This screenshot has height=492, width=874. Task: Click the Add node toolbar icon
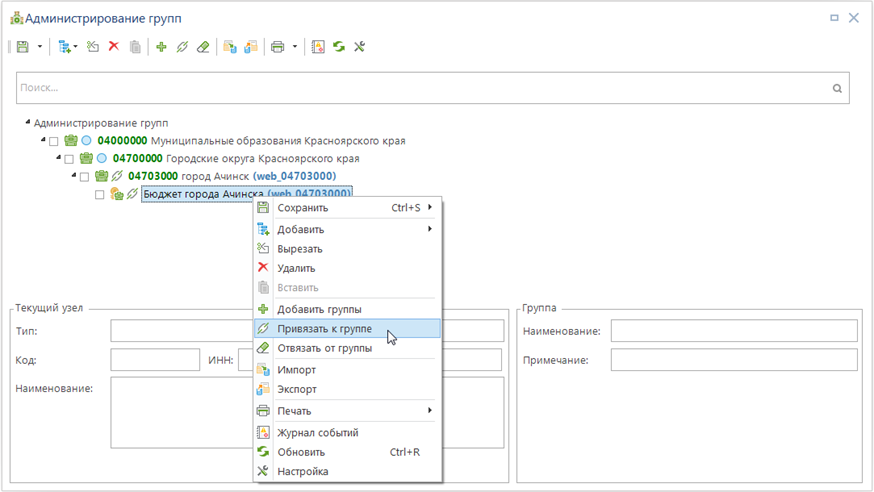pyautogui.click(x=65, y=47)
